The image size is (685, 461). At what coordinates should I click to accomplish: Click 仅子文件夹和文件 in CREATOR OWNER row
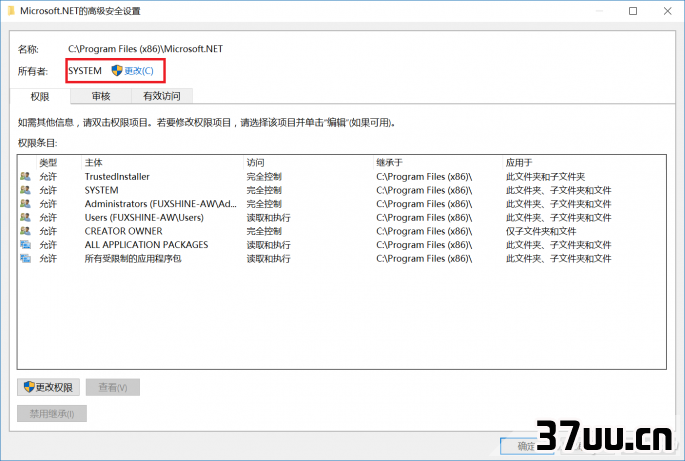(x=541, y=231)
